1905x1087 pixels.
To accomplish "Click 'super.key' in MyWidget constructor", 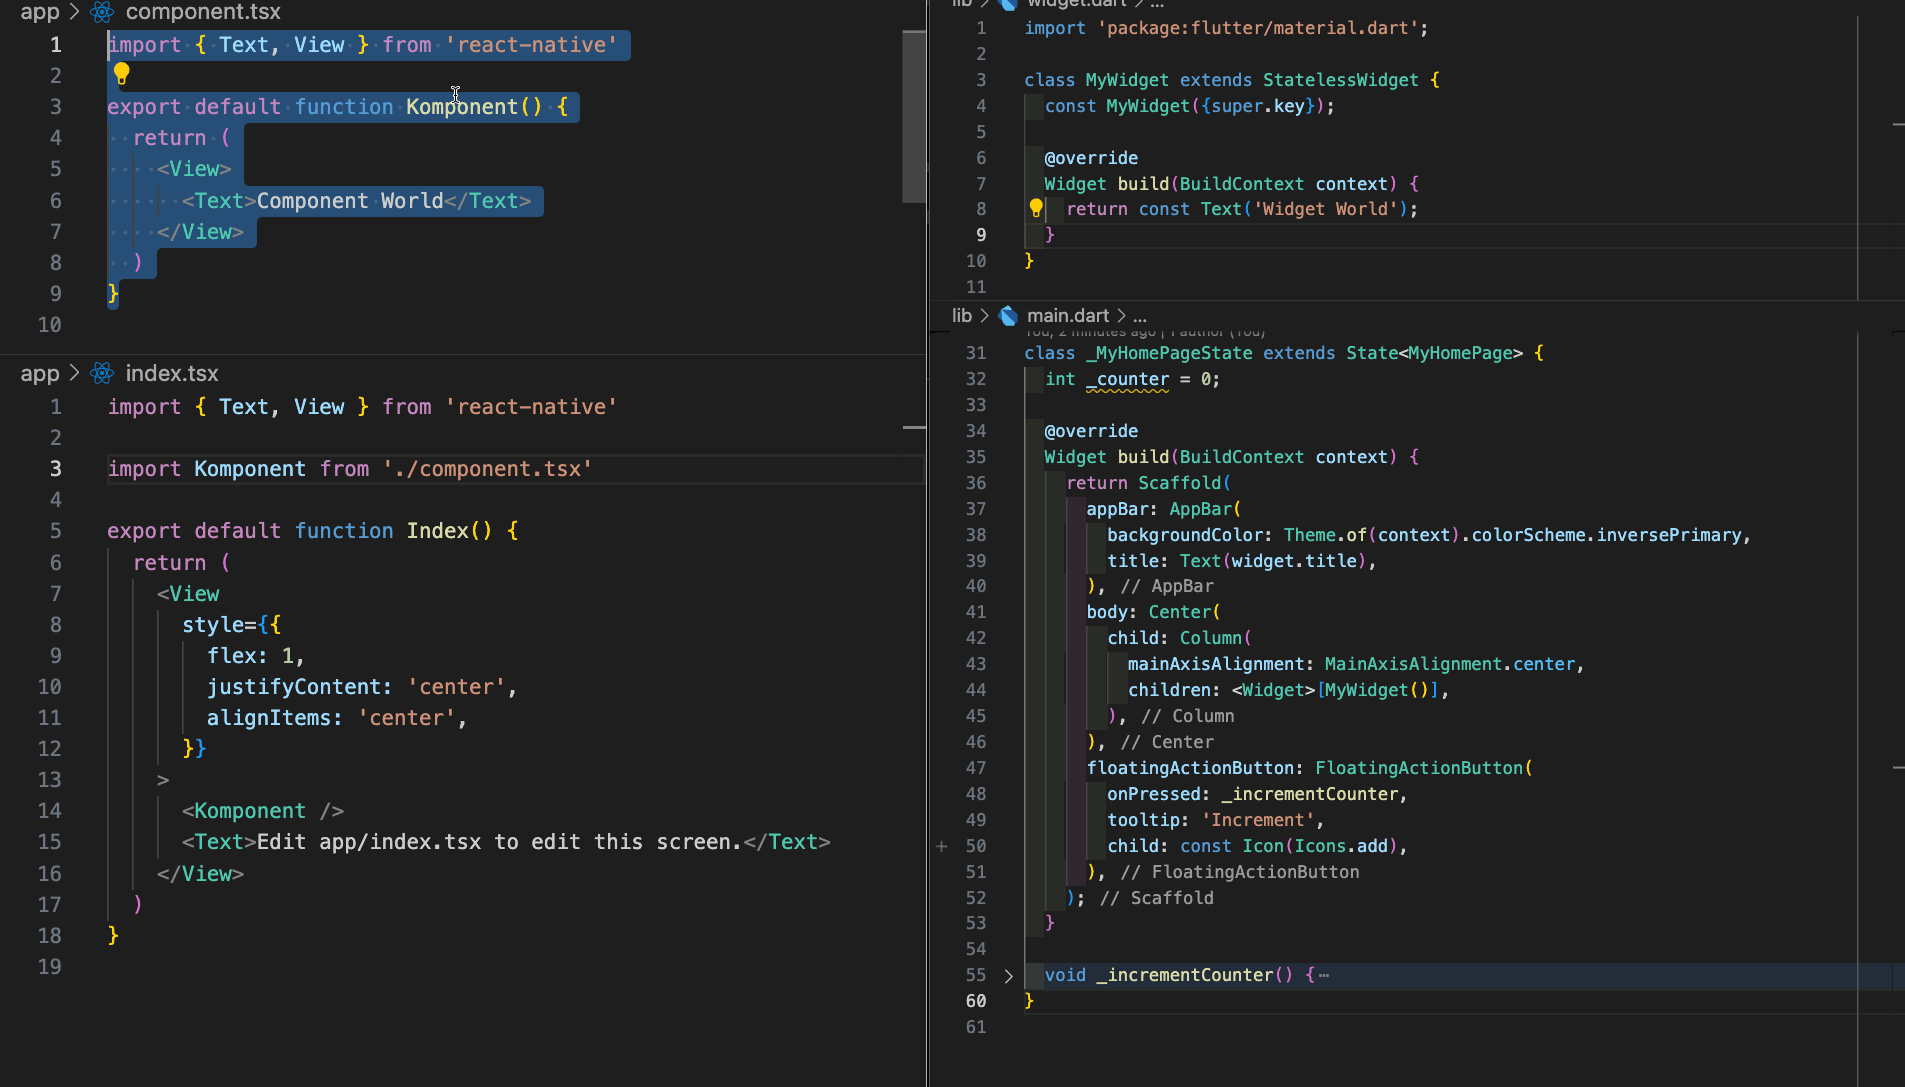I will (x=1257, y=106).
